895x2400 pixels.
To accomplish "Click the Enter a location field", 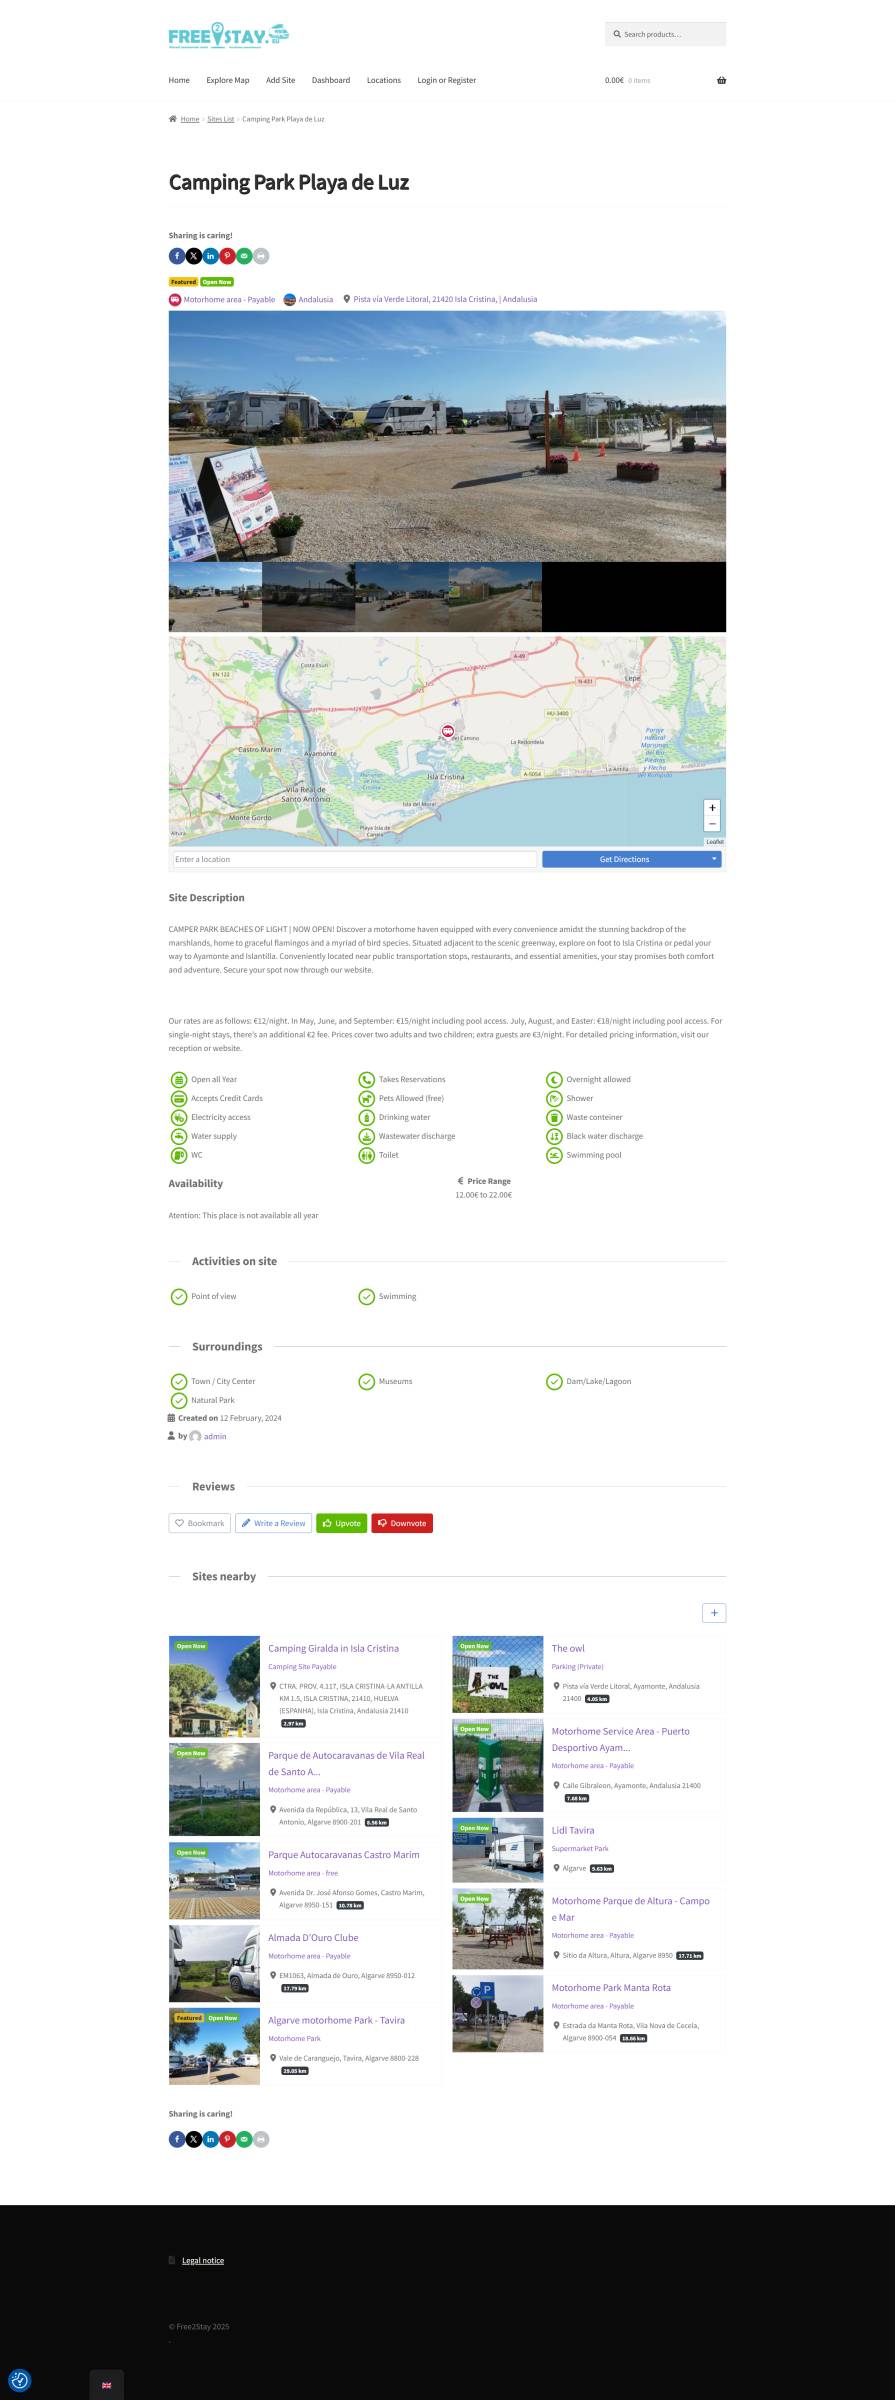I will 354,859.
